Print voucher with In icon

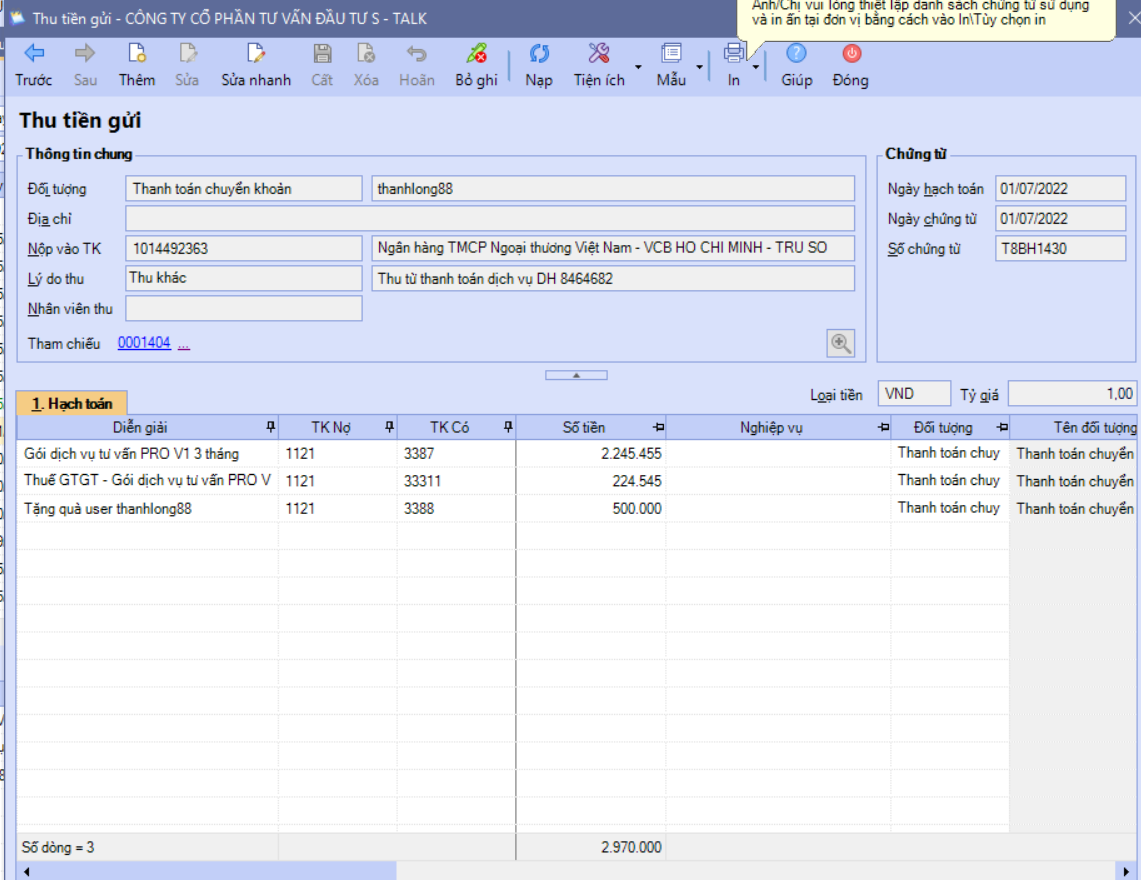click(x=734, y=53)
